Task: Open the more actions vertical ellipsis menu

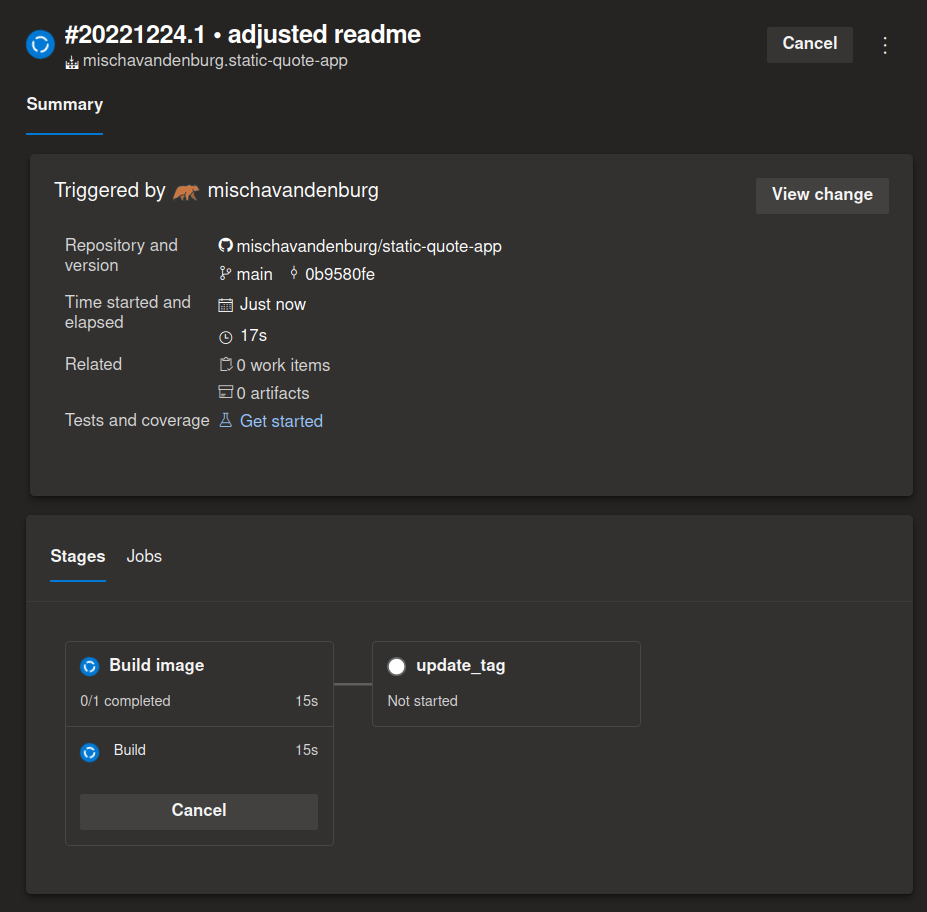Action: [884, 45]
